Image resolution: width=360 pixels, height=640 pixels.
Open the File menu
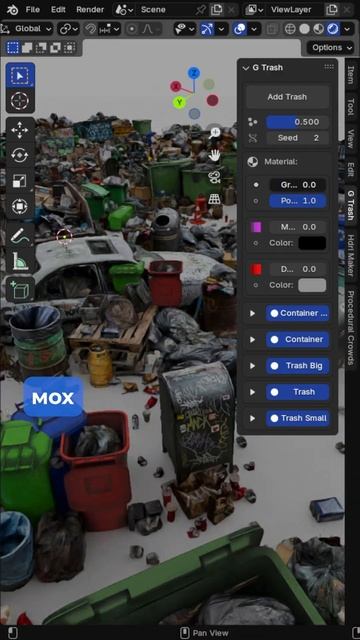(33, 9)
